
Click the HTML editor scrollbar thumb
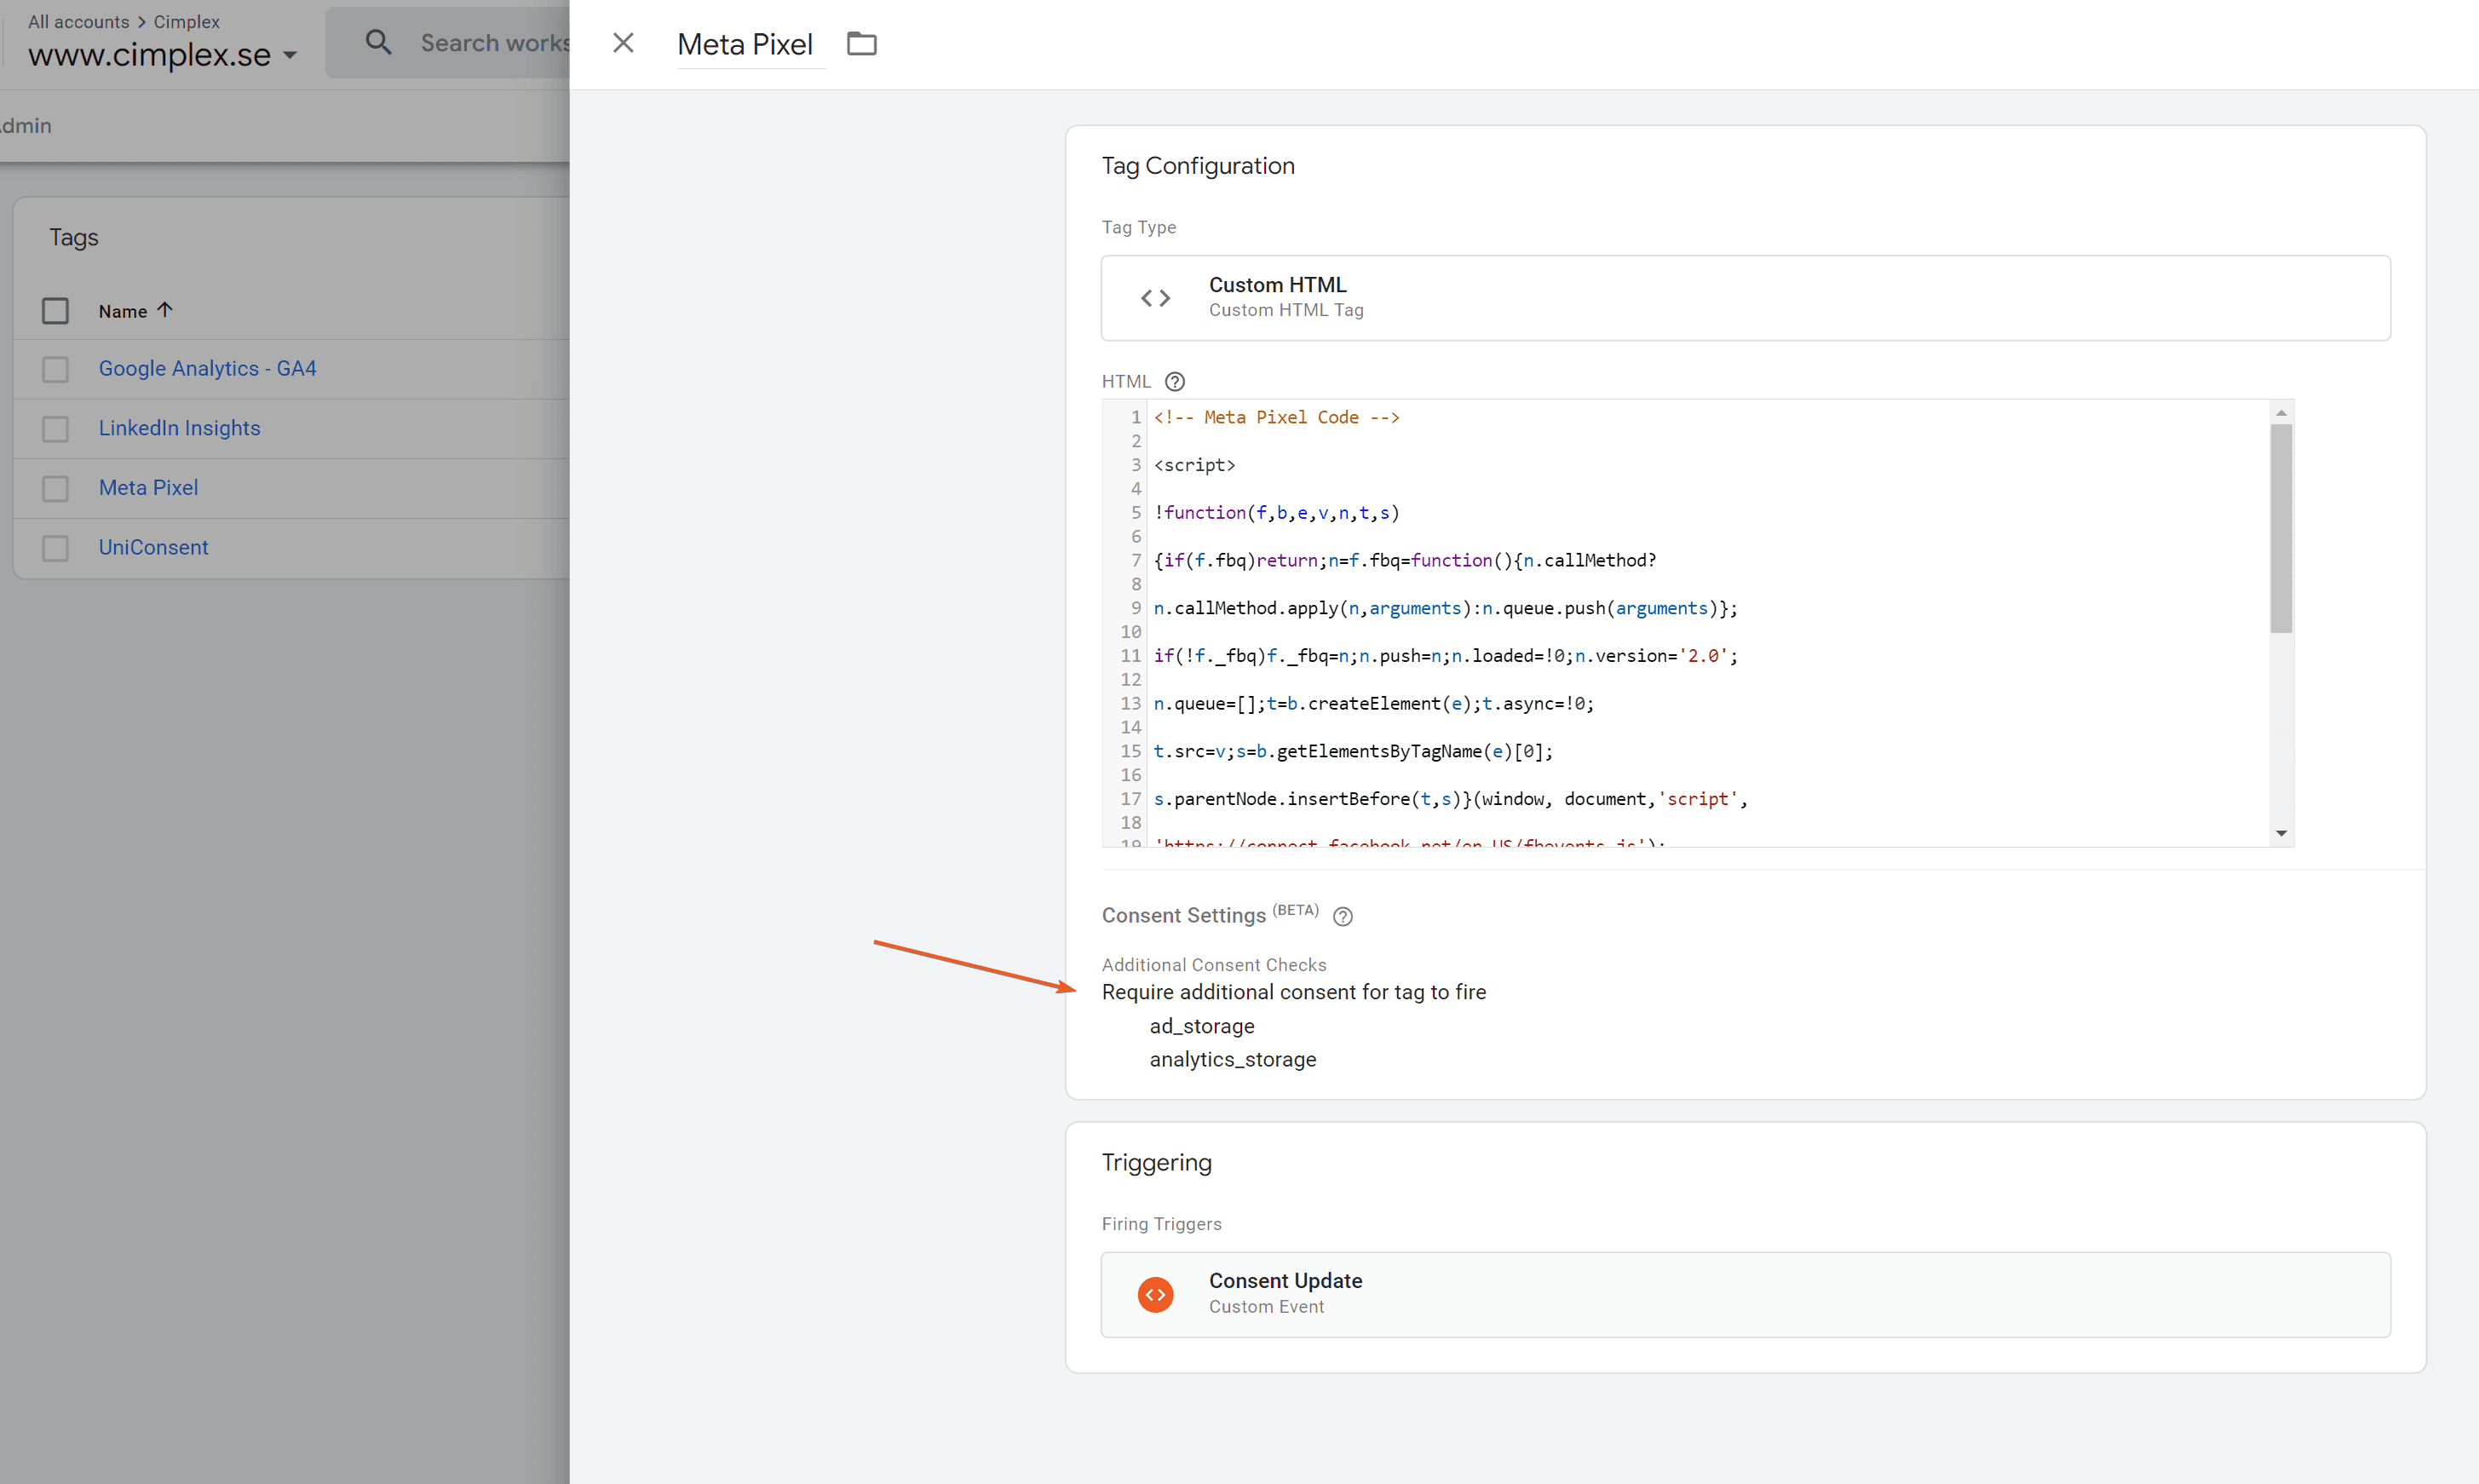click(2281, 529)
